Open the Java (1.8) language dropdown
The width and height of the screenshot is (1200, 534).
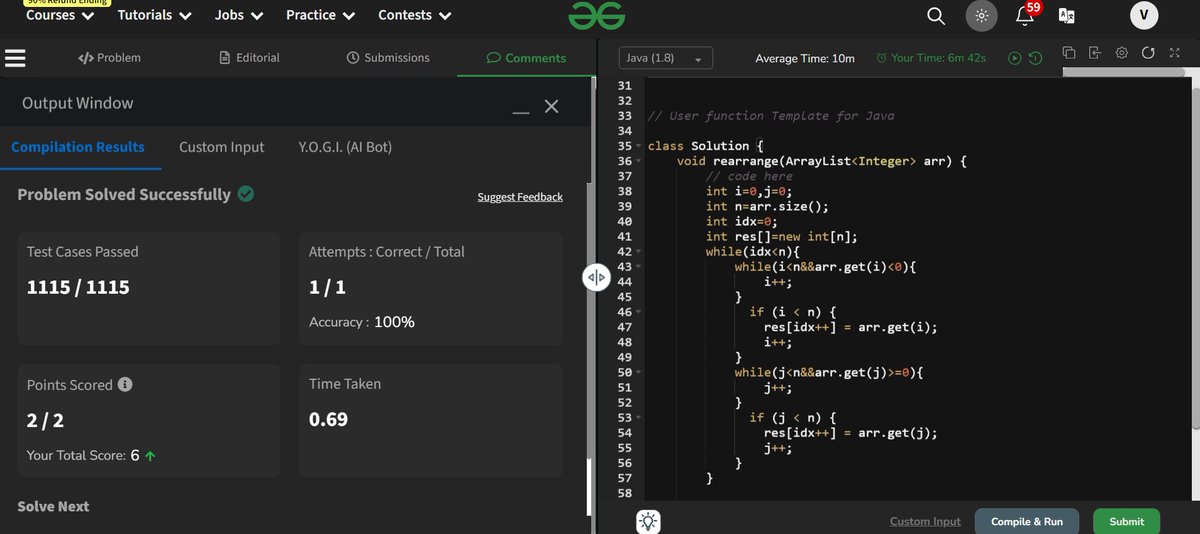click(666, 58)
